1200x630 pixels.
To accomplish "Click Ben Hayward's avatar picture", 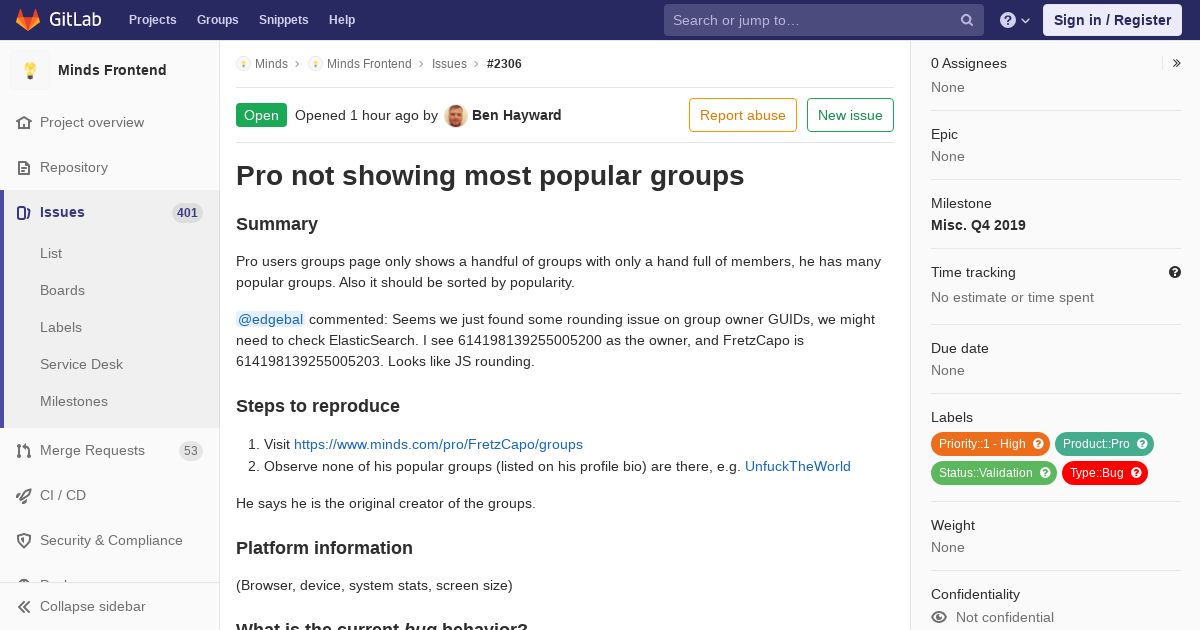I will 456,115.
